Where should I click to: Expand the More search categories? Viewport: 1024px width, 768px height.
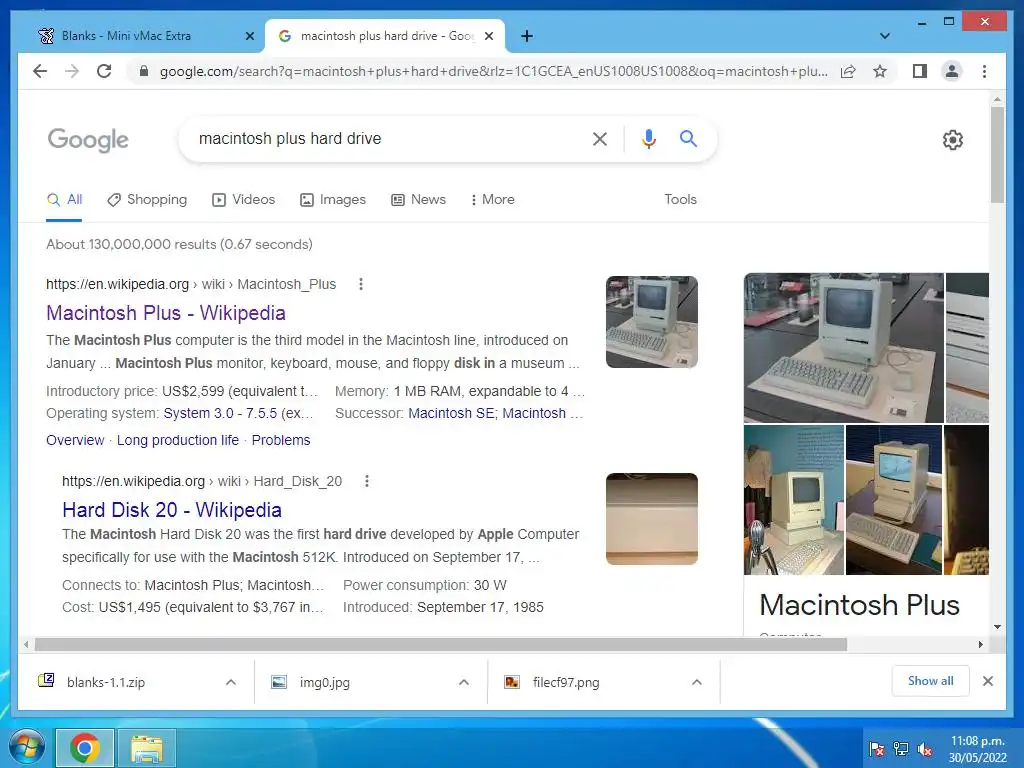click(492, 199)
